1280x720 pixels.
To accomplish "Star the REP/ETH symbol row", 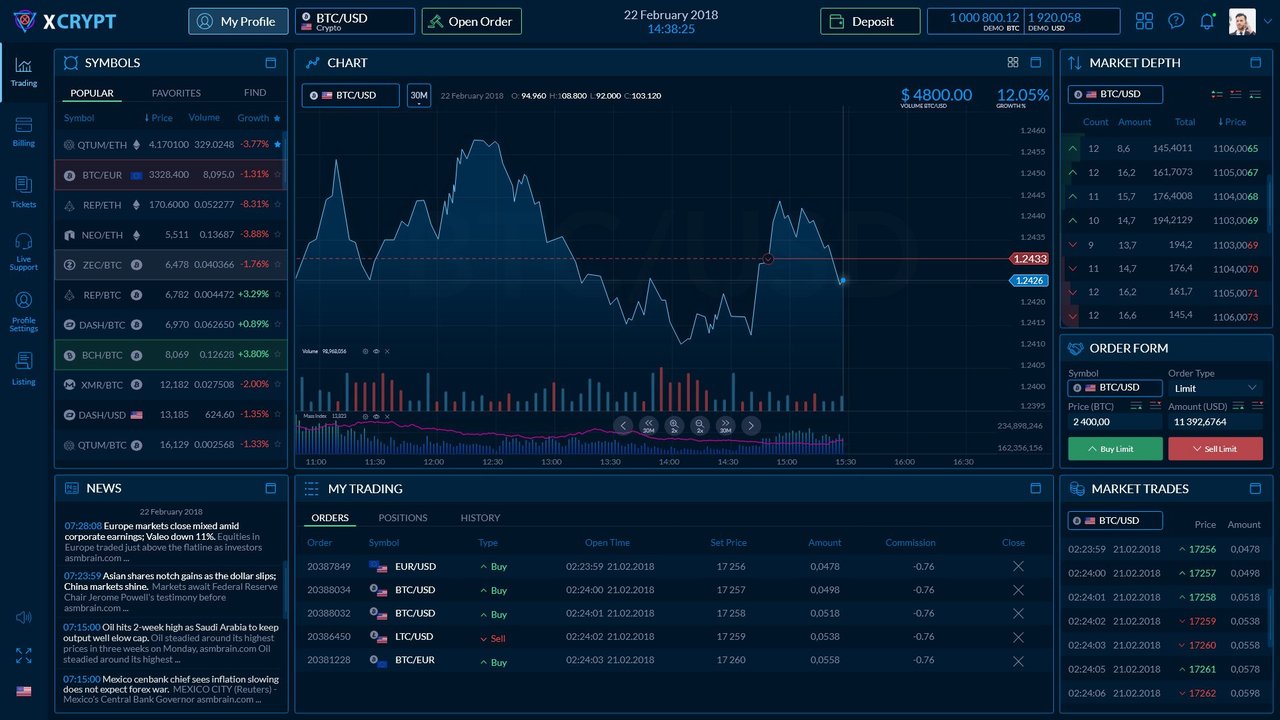I will (278, 204).
